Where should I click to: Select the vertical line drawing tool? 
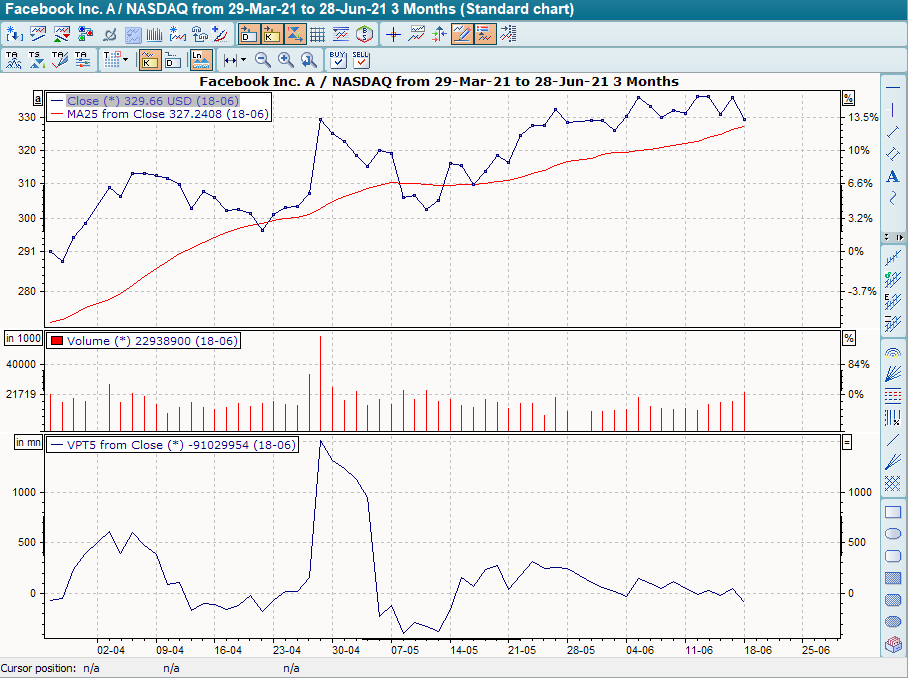coord(893,109)
